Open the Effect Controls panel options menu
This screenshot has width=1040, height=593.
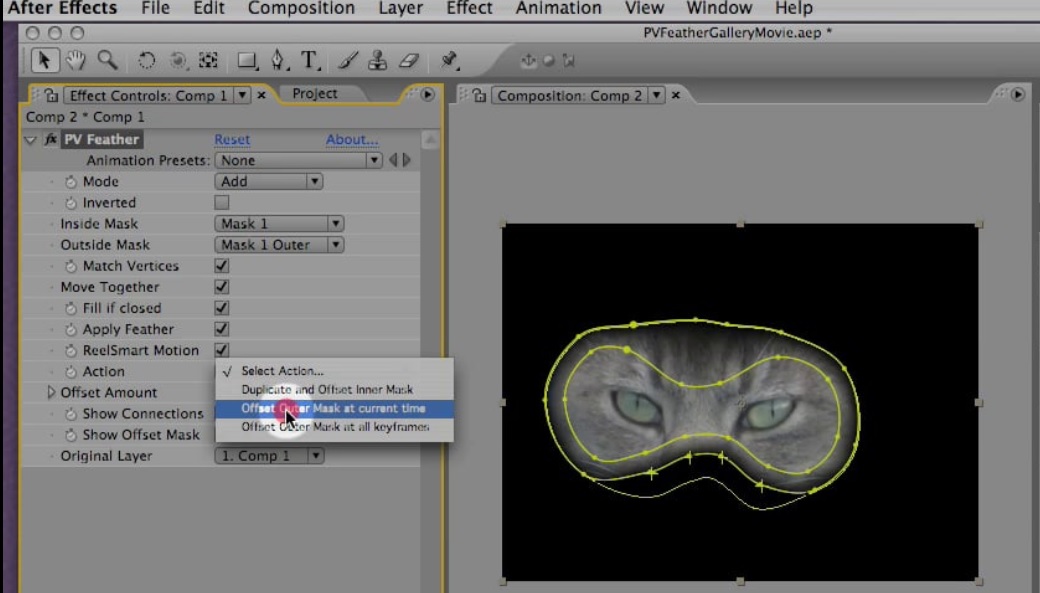point(427,95)
